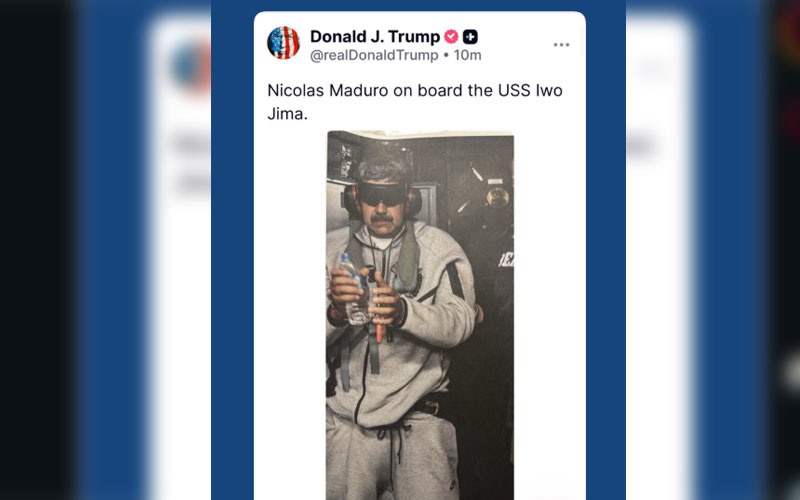Click the black goggles in the photo

381,194
